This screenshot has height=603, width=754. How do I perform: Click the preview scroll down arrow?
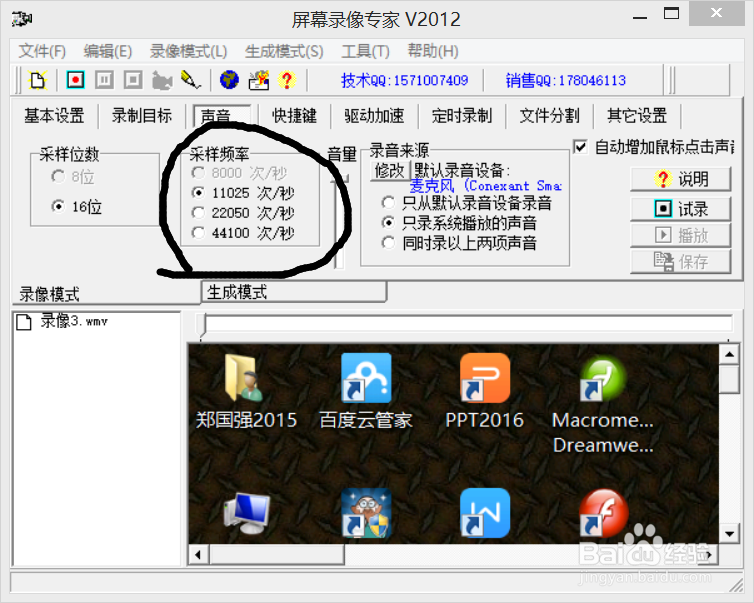tap(729, 534)
